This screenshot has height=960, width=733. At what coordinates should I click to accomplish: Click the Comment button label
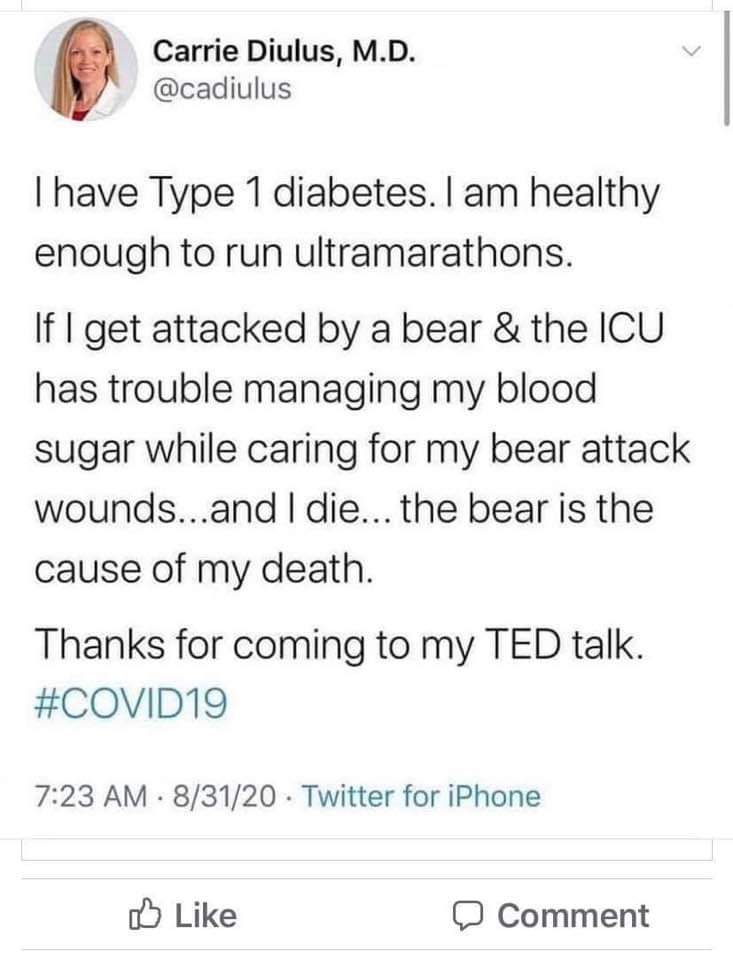tap(573, 916)
